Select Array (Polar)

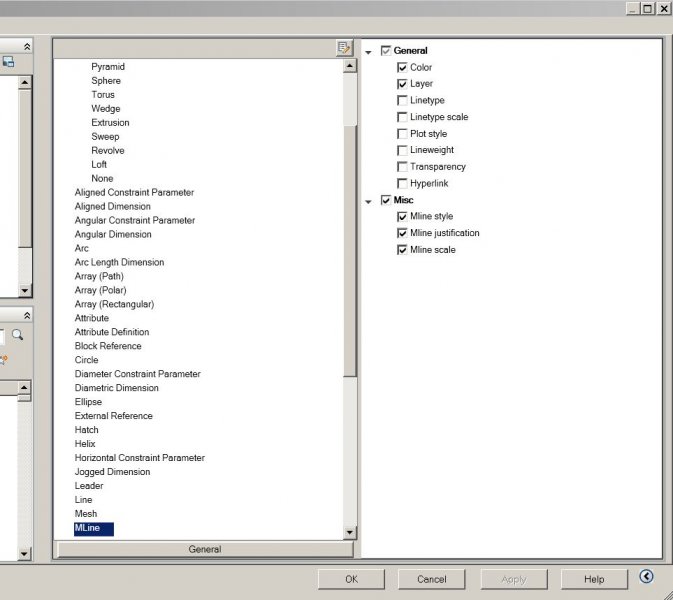[100, 290]
